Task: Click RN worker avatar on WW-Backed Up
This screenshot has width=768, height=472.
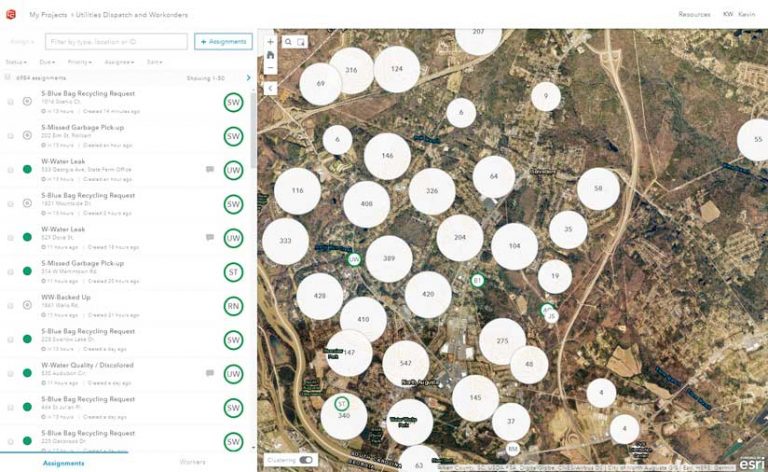Action: click(x=233, y=306)
